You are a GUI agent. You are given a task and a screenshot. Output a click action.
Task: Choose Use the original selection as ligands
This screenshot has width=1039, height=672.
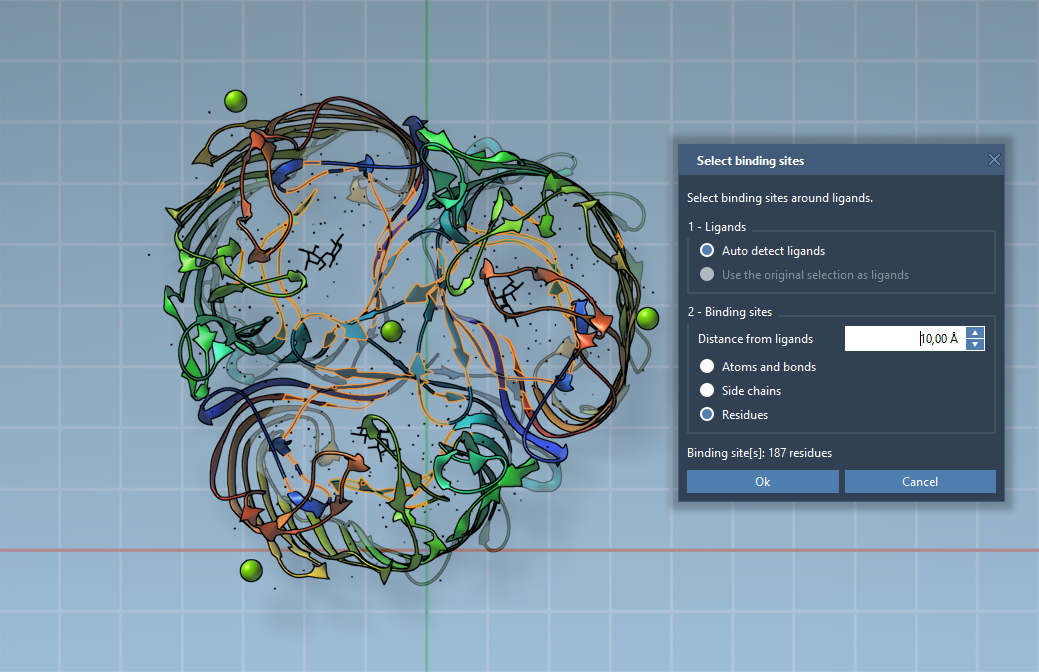[708, 275]
